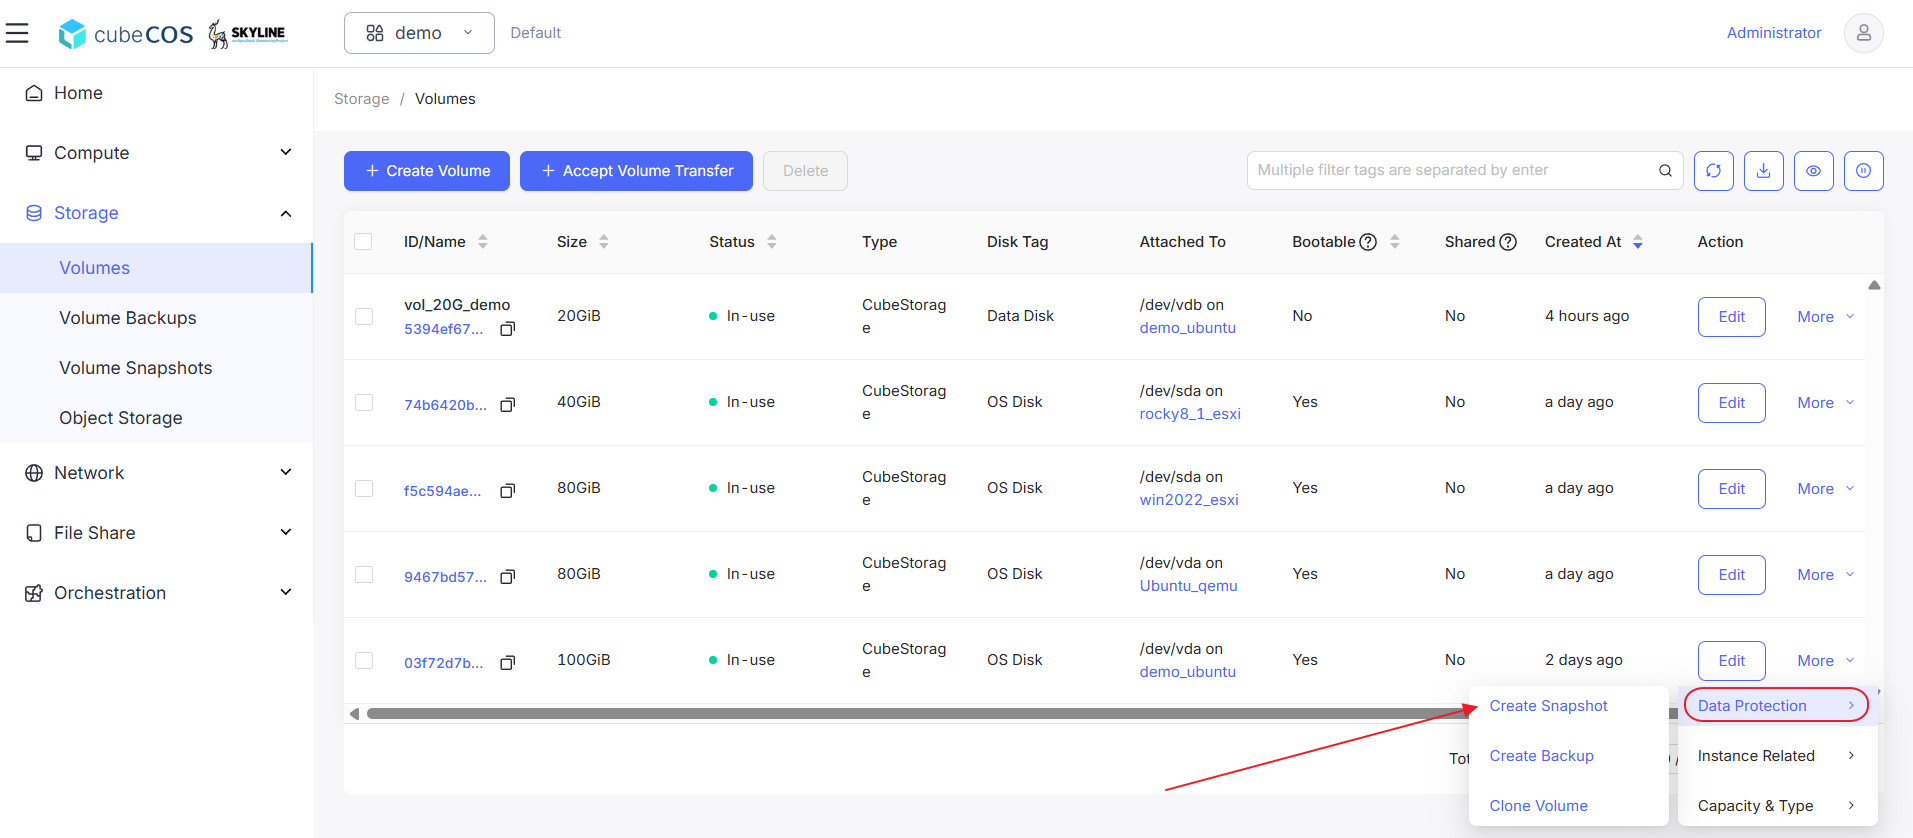Open More dropdown for vol_20G_demo
This screenshot has height=838, width=1913.
point(1825,317)
